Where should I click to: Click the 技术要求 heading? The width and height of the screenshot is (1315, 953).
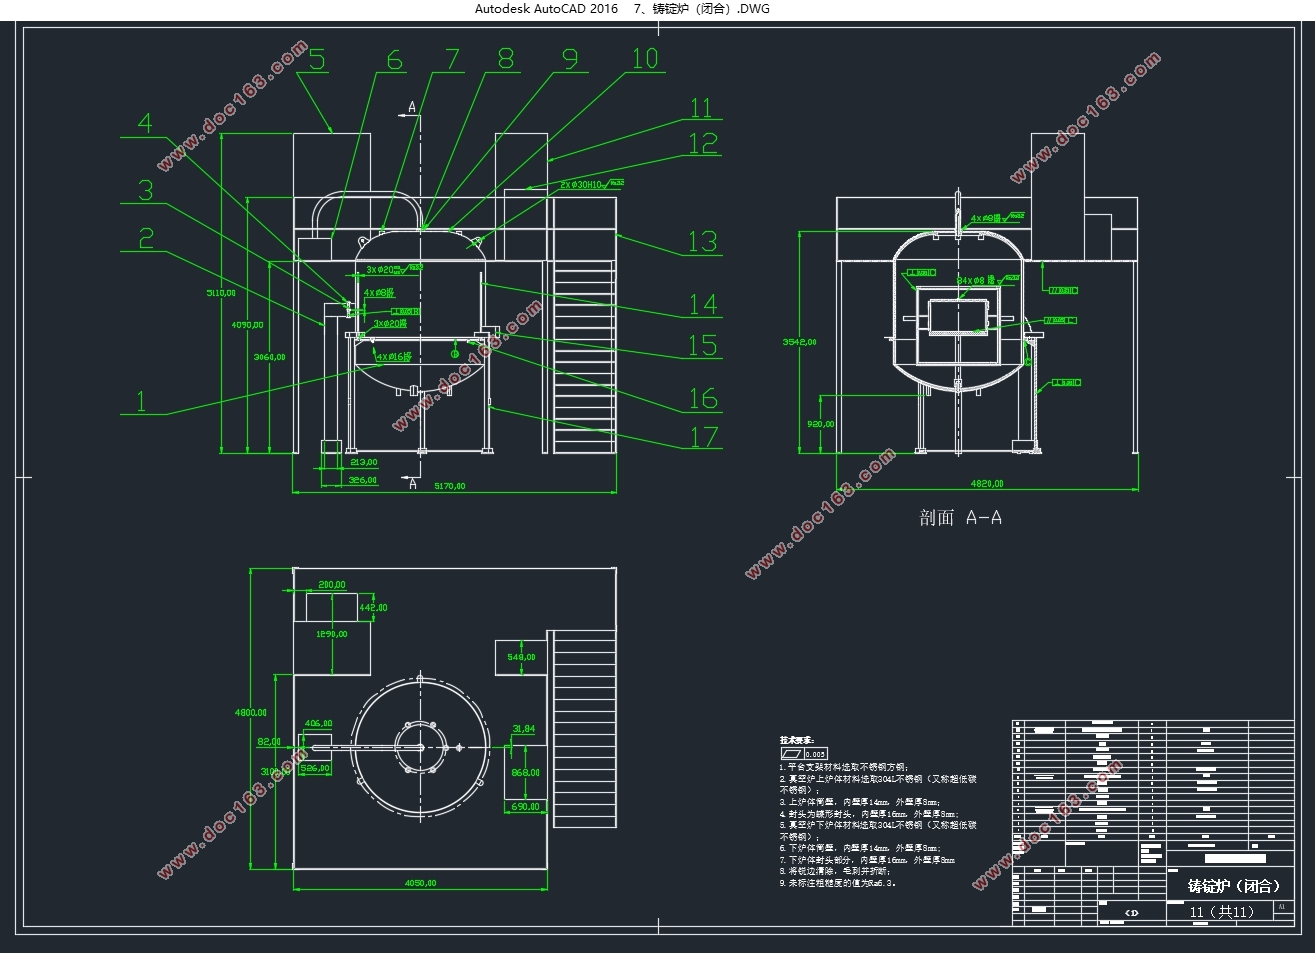[797, 741]
